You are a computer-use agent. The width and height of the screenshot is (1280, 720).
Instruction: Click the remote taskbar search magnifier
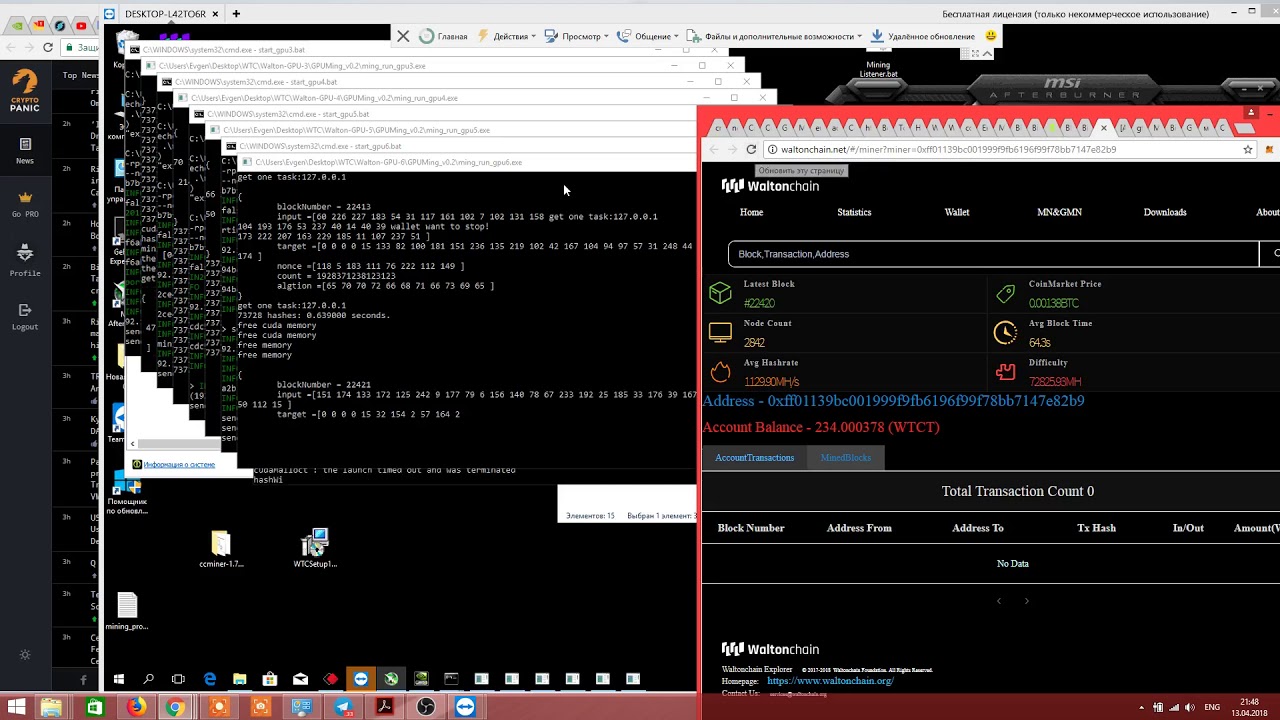(x=149, y=679)
